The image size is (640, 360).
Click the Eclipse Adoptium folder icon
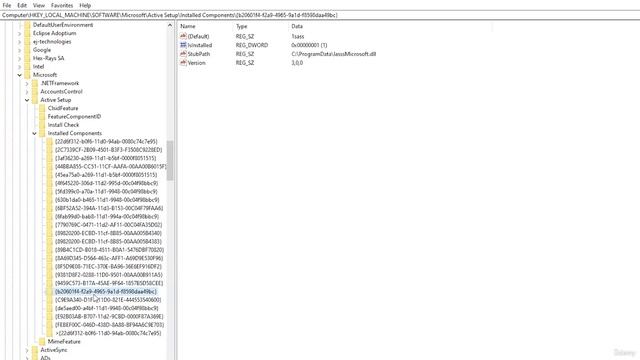(27, 33)
